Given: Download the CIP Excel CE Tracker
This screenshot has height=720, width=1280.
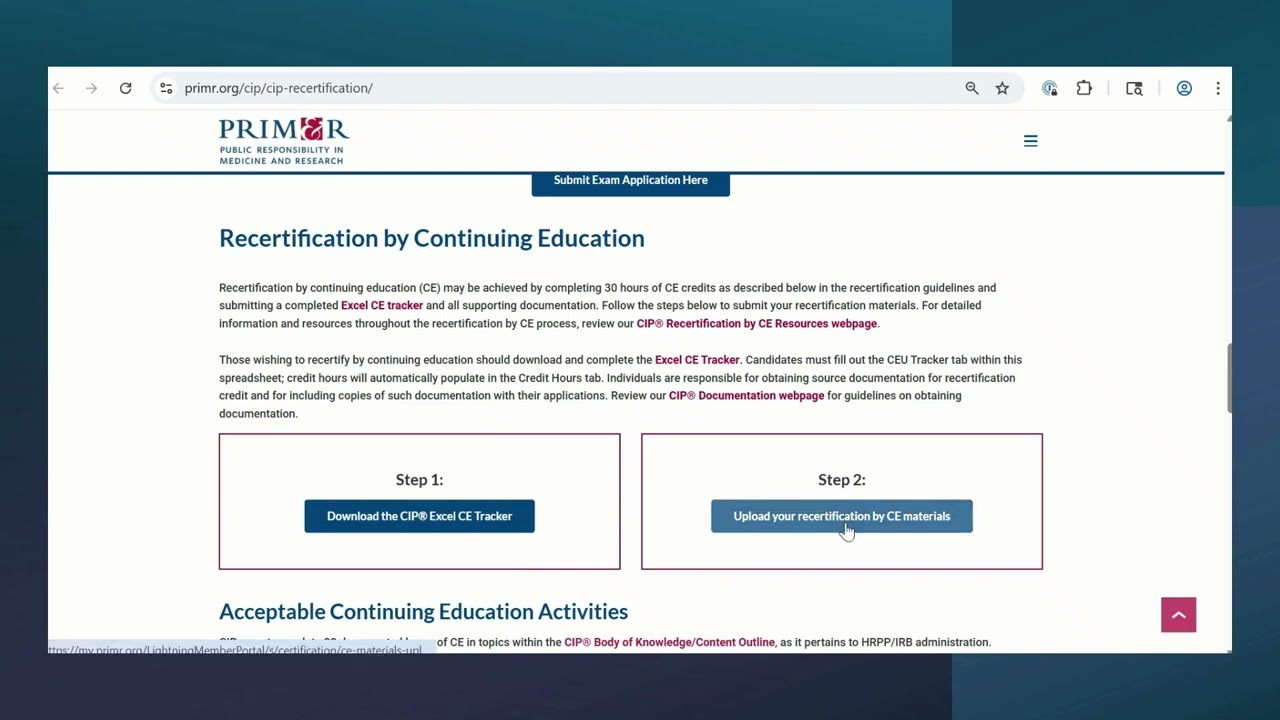Looking at the screenshot, I should (419, 516).
